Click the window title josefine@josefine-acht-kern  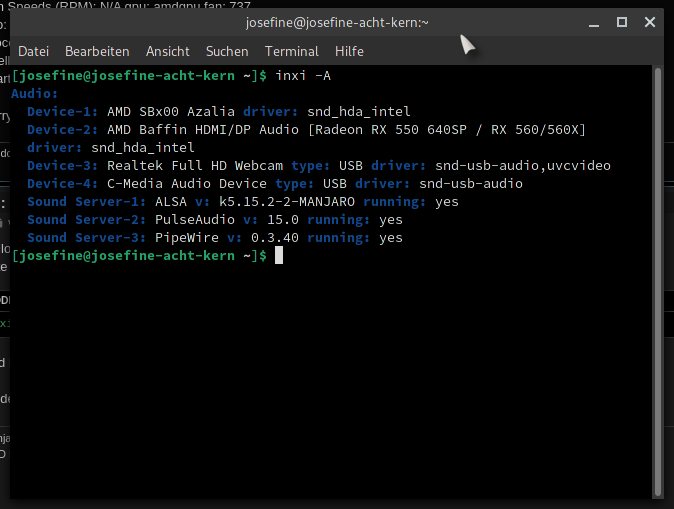pos(337,22)
